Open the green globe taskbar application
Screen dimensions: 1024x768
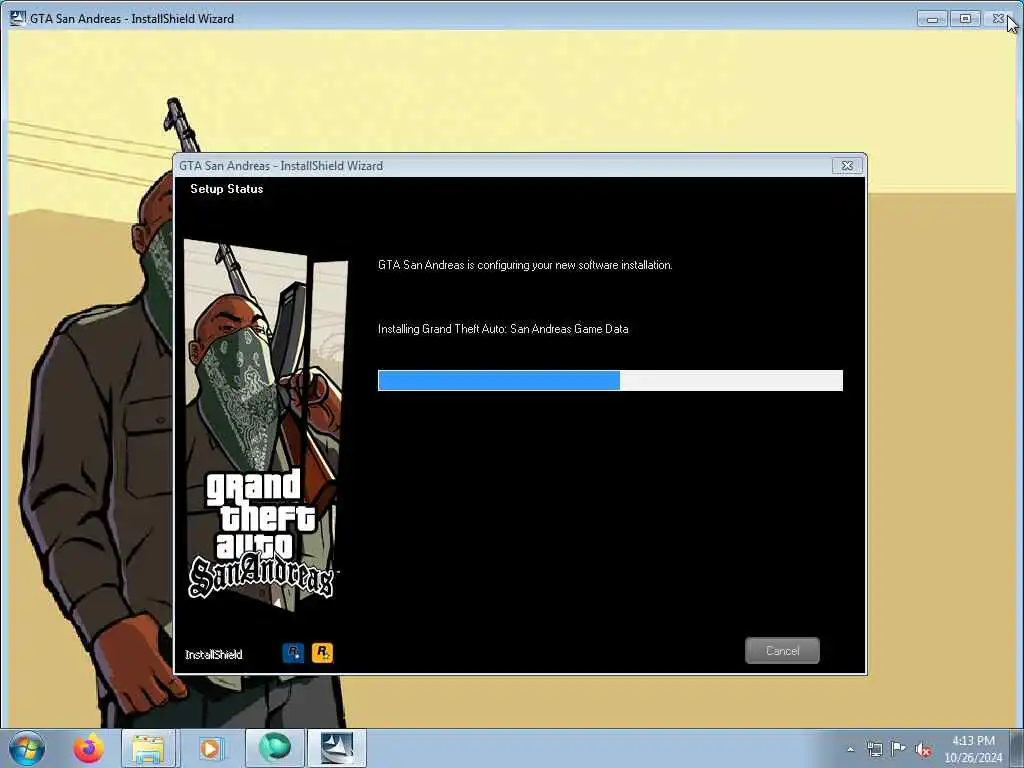coord(274,748)
